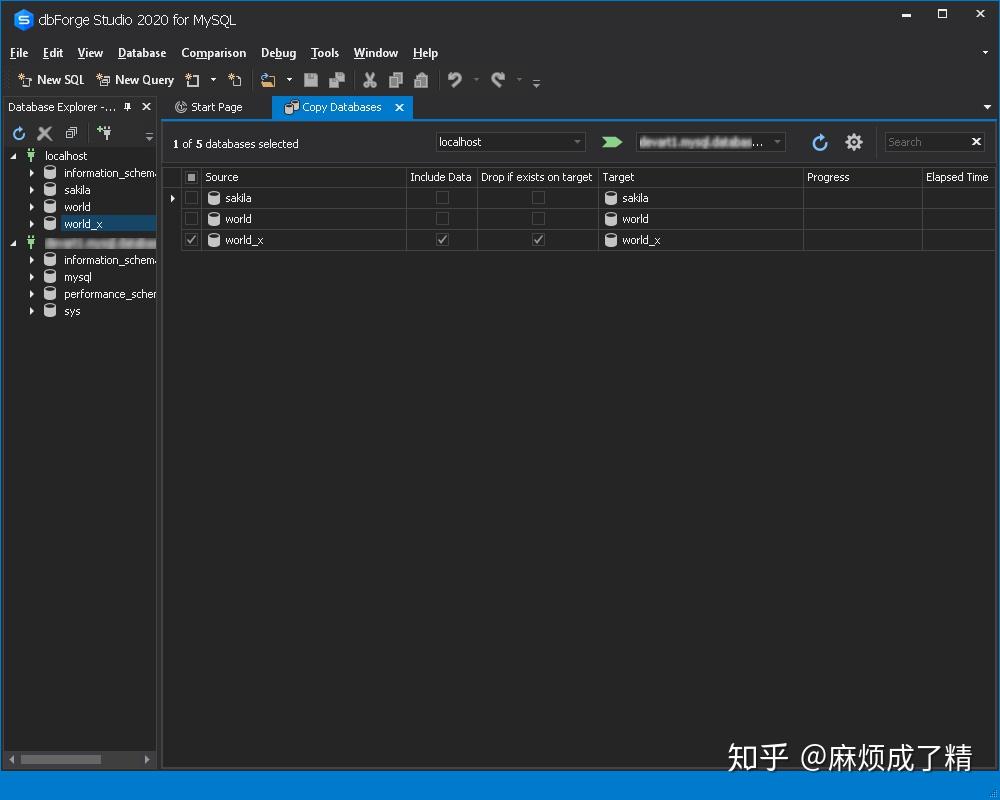The height and width of the screenshot is (800, 1000).
Task: Expand the sakila database node
Action: (x=31, y=189)
